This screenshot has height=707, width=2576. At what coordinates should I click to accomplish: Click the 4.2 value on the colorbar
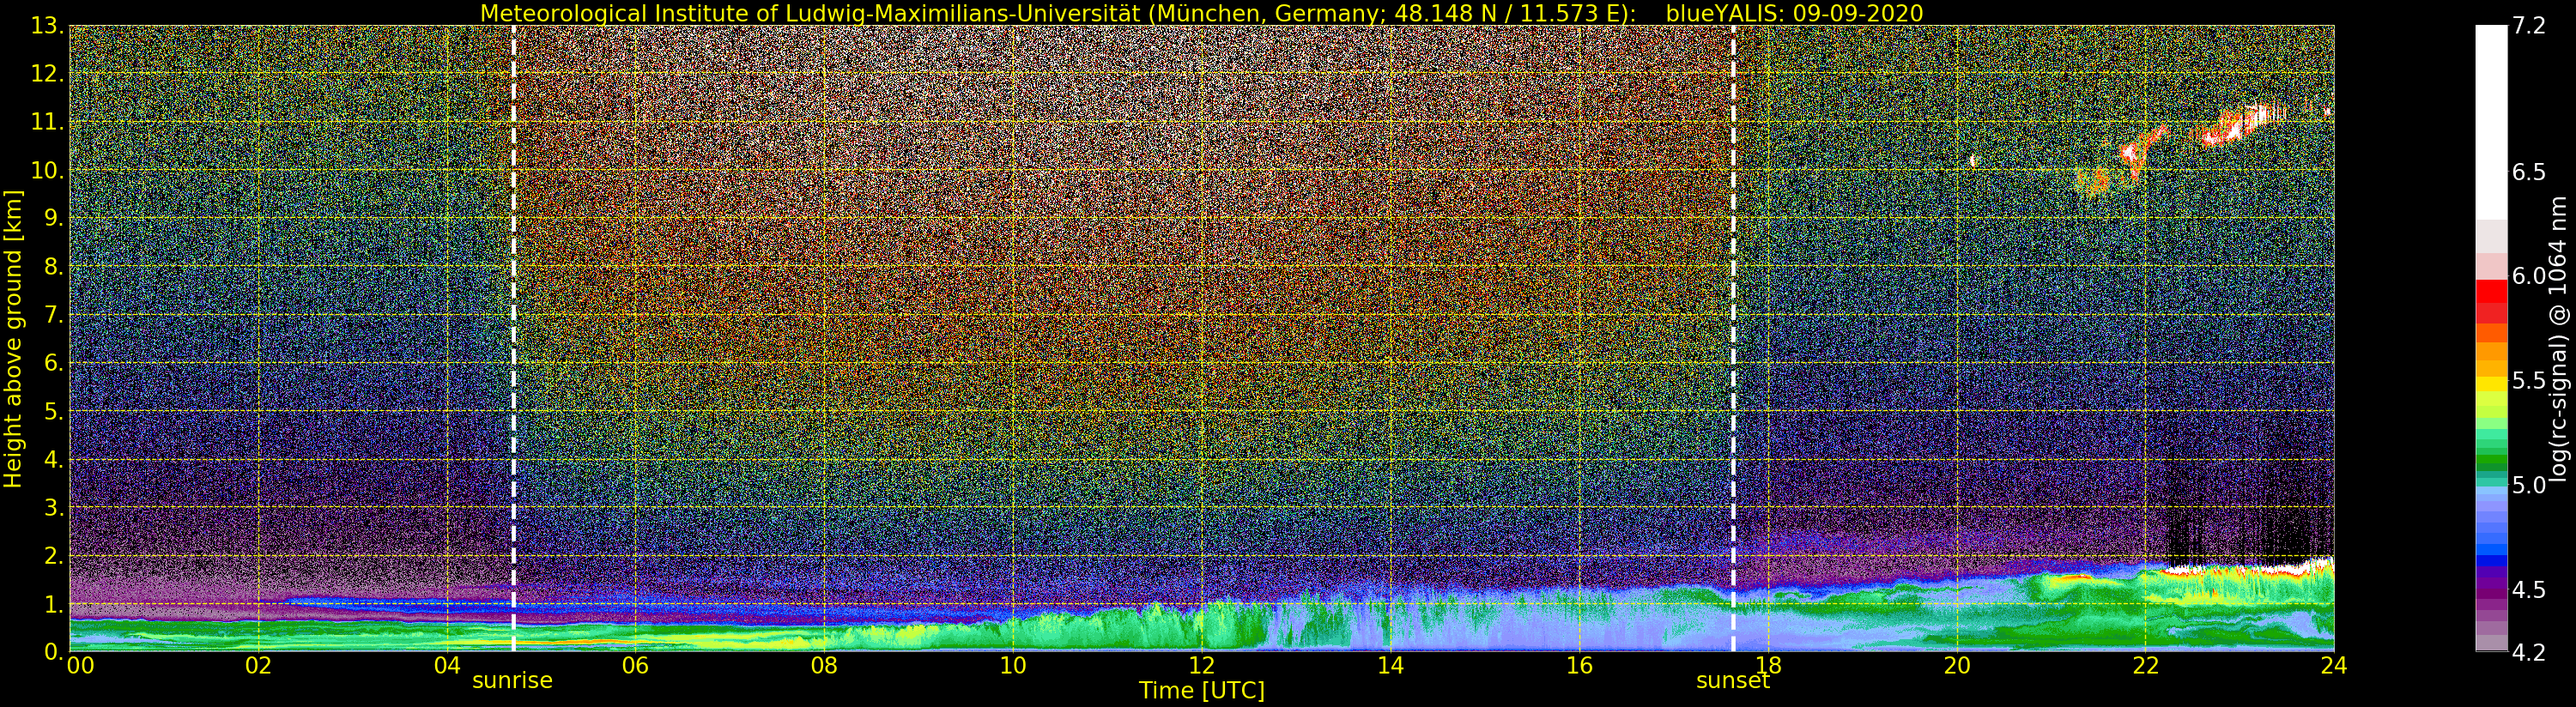[2528, 652]
